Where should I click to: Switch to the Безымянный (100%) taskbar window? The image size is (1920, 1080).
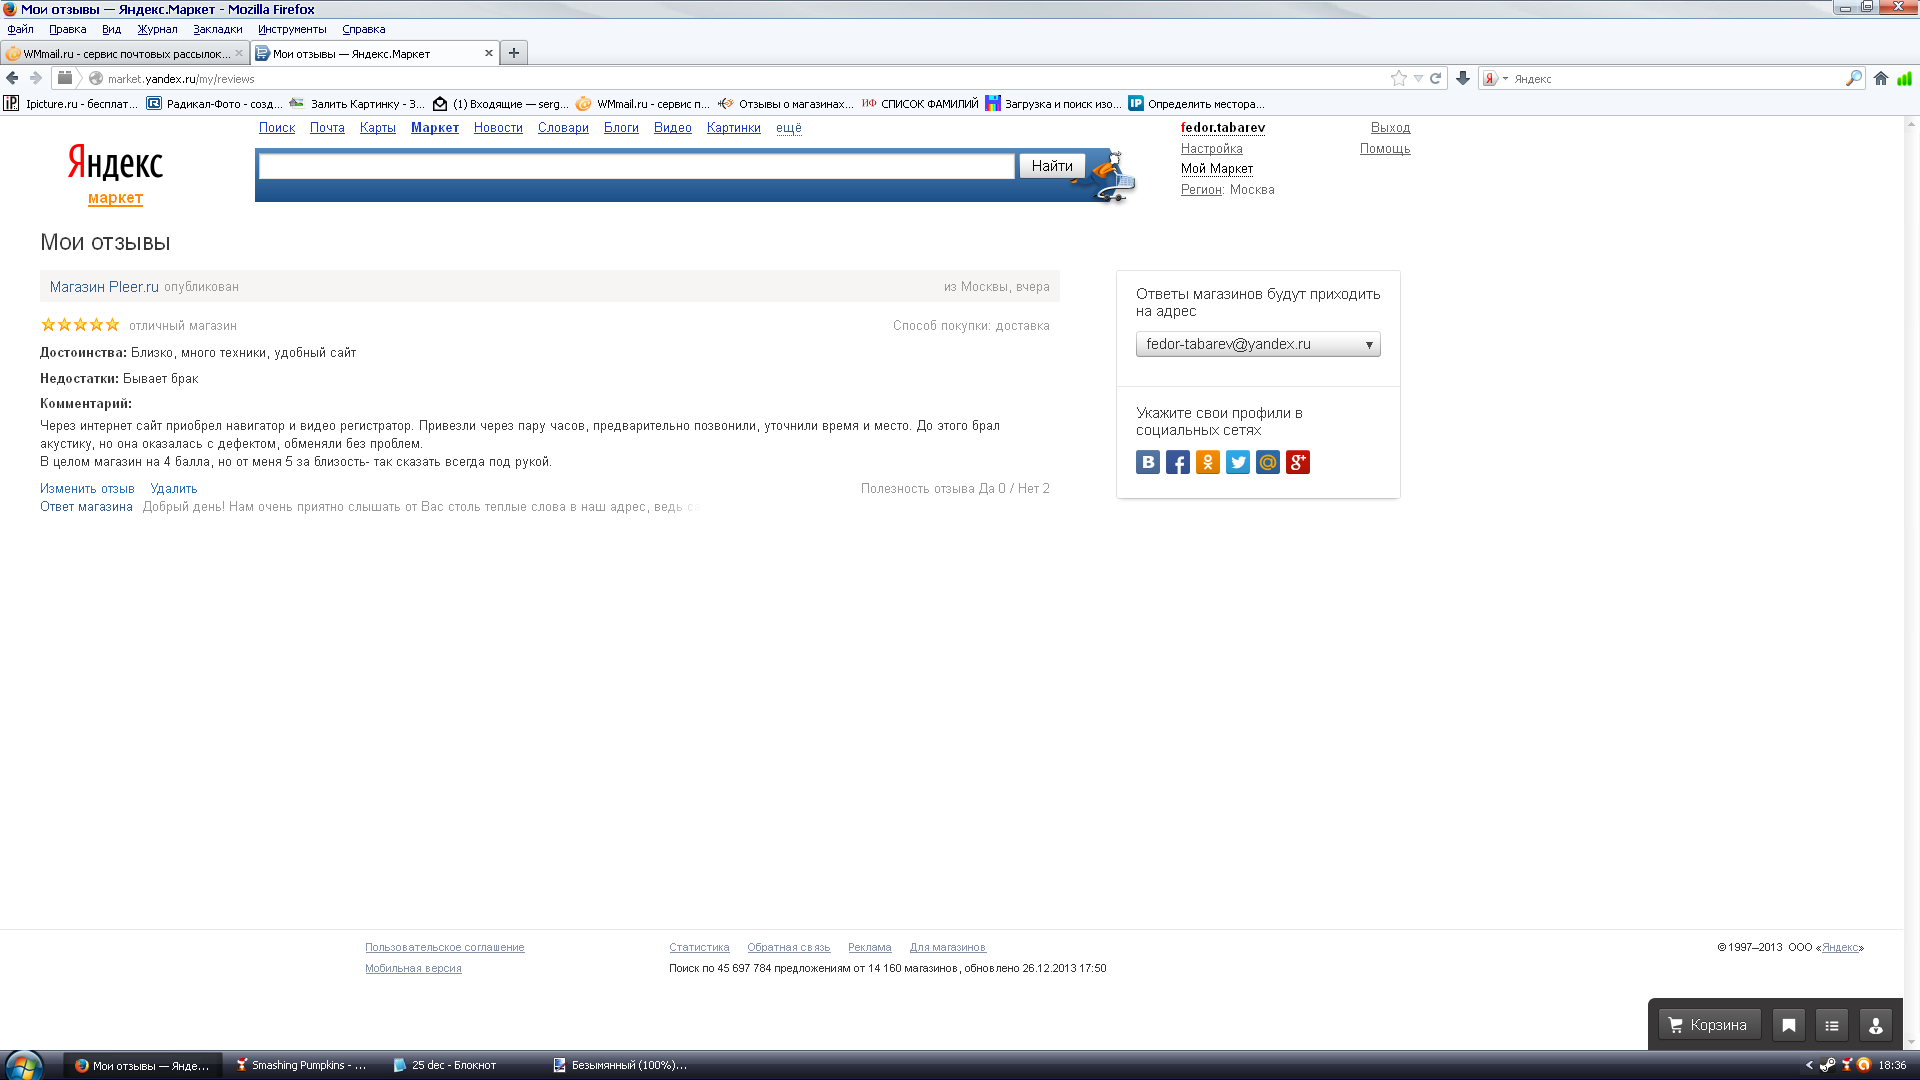(x=620, y=1065)
